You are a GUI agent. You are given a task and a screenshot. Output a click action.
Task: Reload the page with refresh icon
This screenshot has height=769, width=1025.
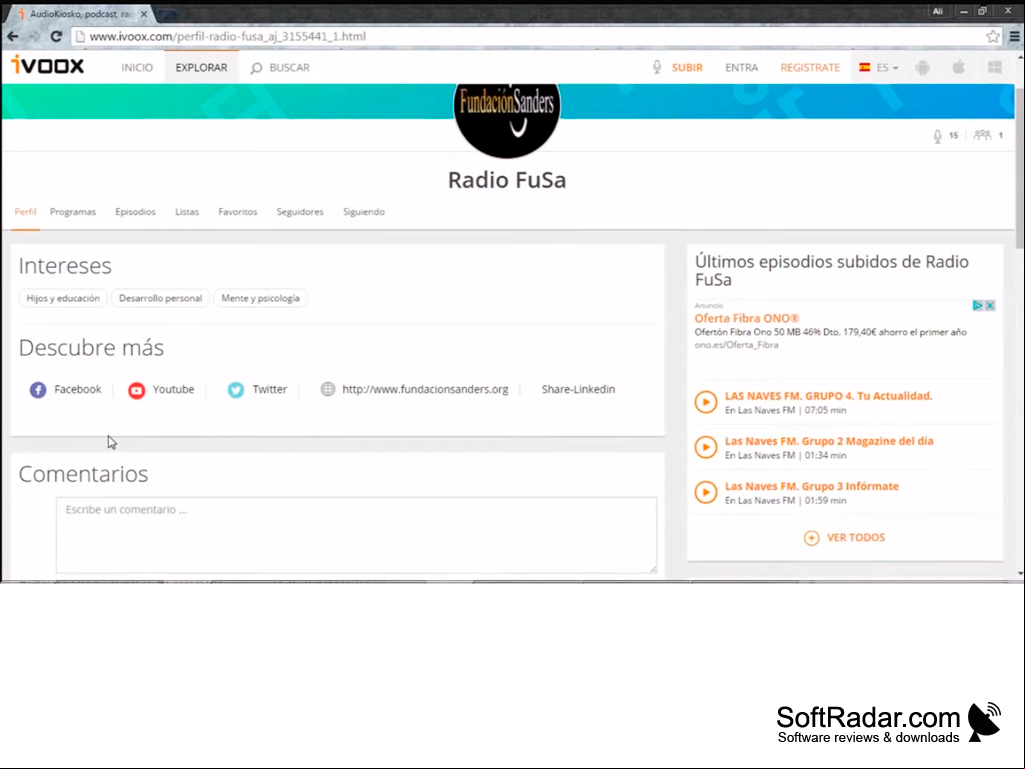click(56, 37)
